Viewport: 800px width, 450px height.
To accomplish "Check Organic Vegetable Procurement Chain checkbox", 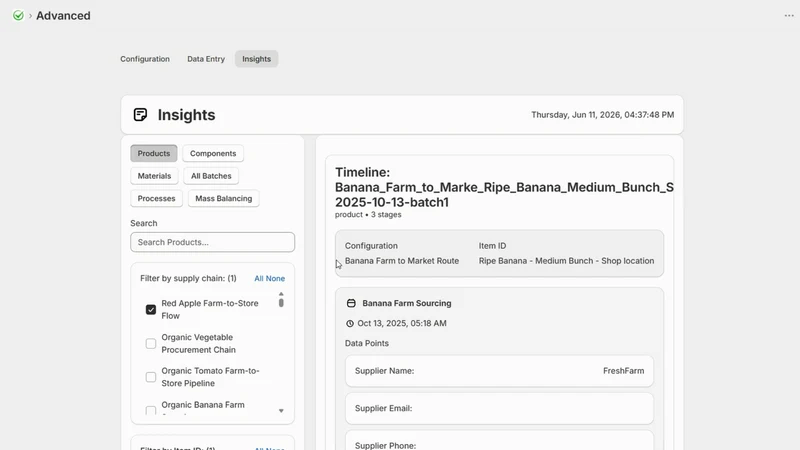I will pyautogui.click(x=151, y=343).
